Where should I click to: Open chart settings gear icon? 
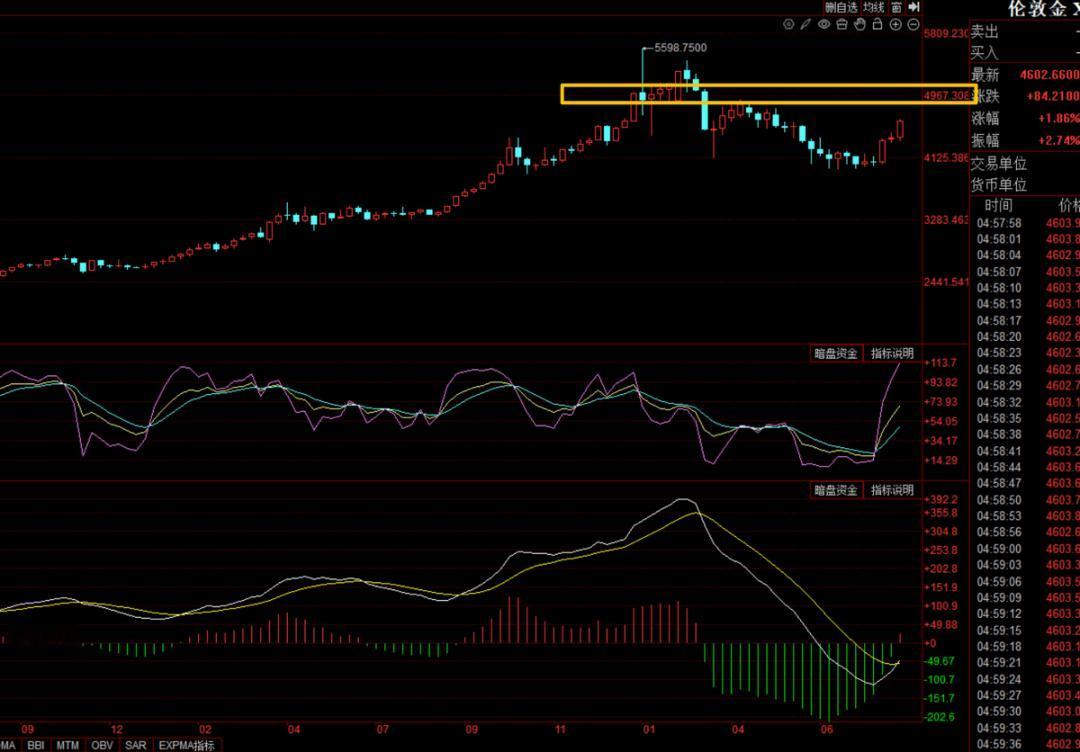coord(789,25)
